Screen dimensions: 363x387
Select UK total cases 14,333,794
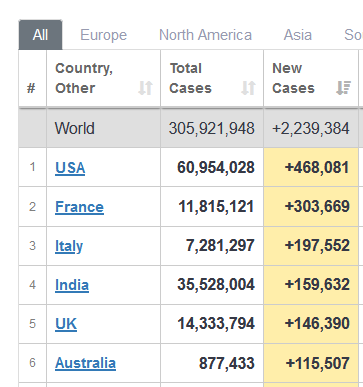[216, 323]
